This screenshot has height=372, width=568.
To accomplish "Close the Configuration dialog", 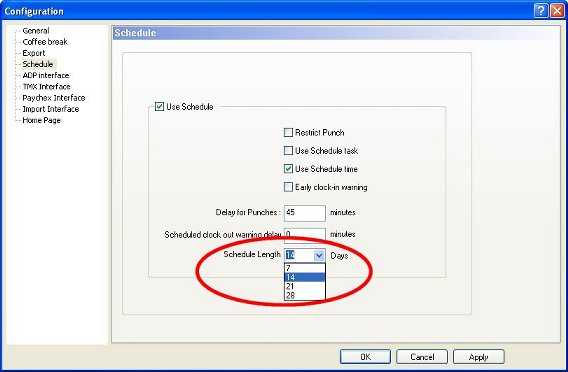I will click(x=557, y=11).
